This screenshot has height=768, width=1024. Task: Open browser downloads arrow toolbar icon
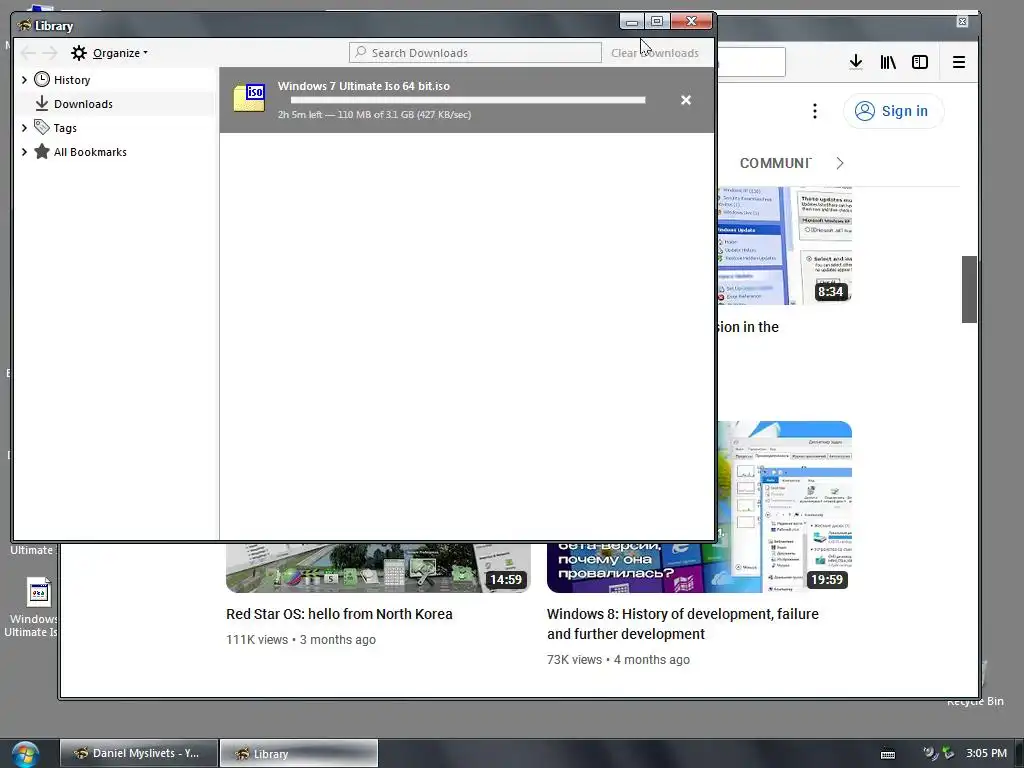856,62
